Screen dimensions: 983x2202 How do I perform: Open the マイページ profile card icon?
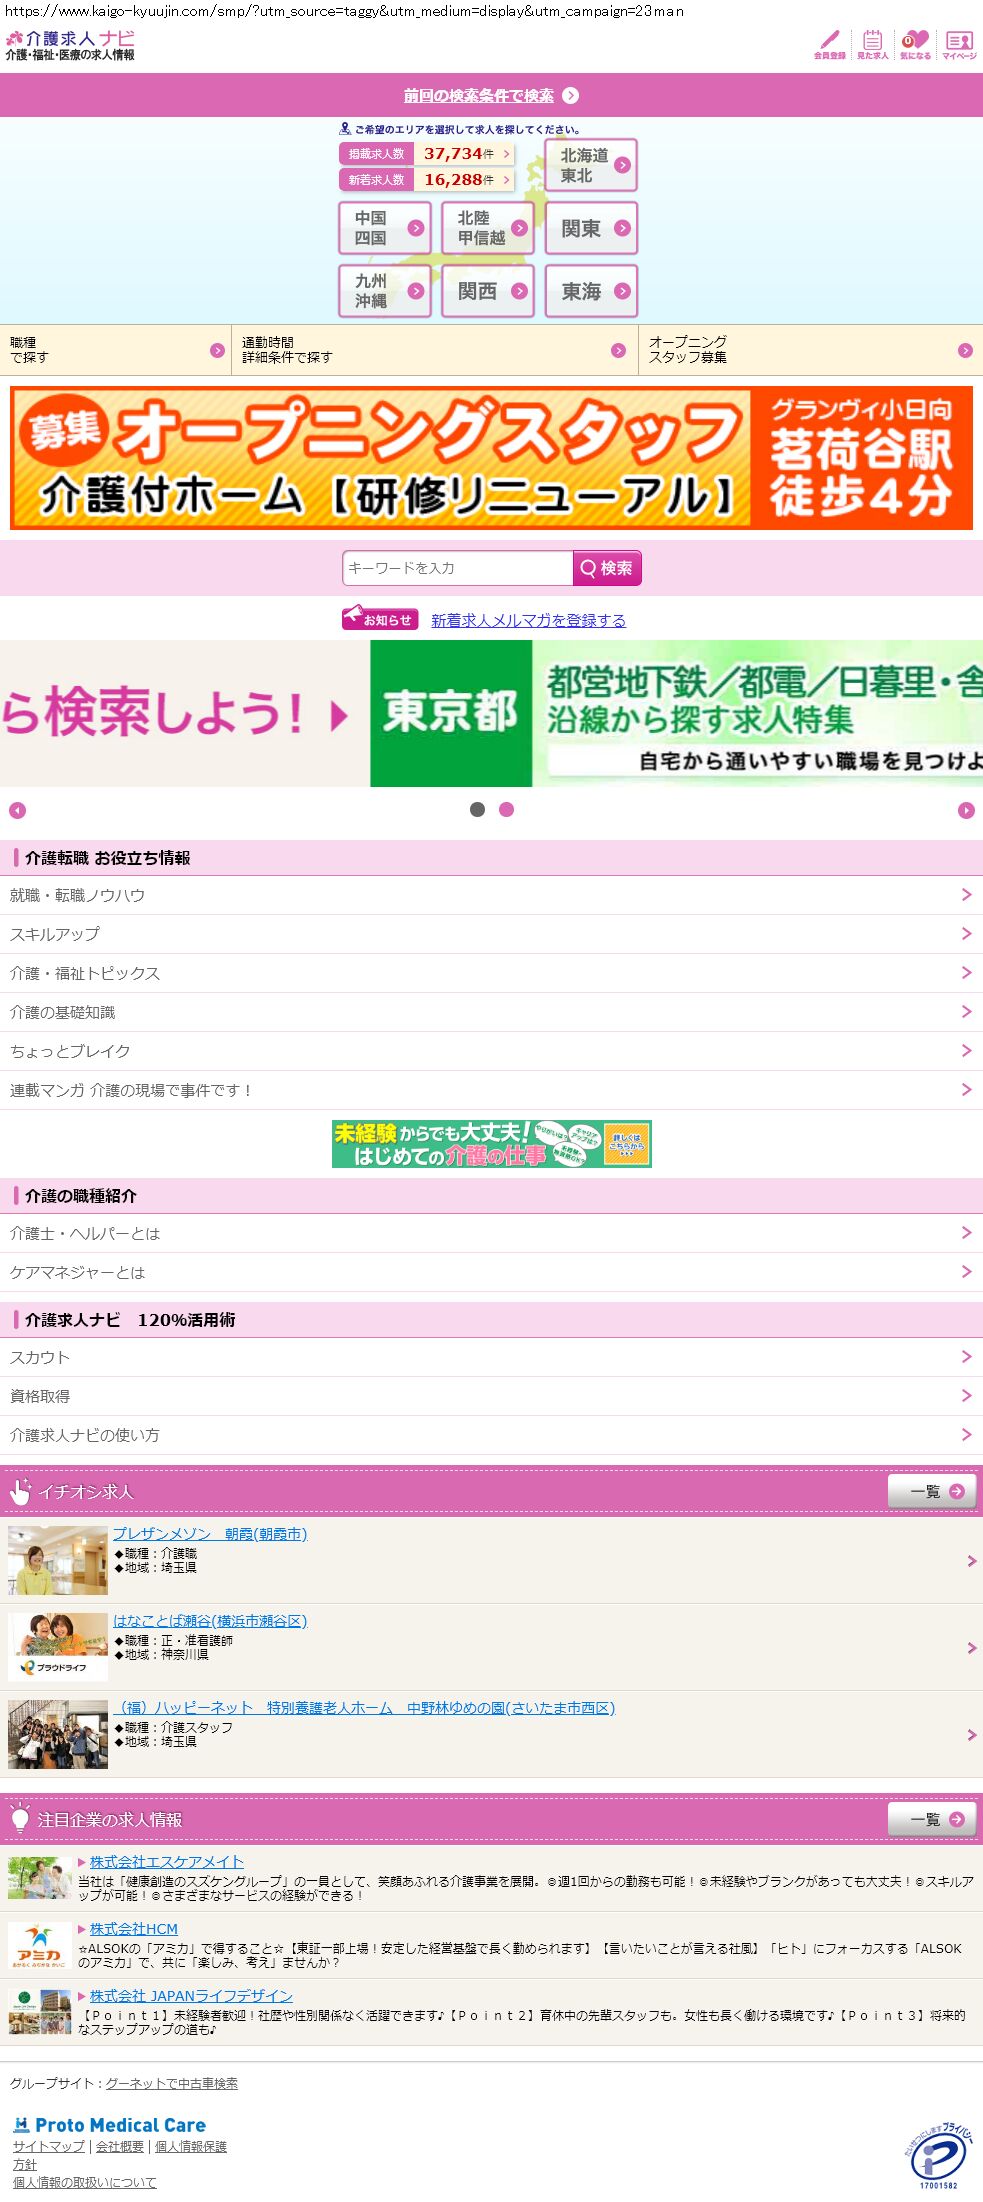tap(959, 43)
